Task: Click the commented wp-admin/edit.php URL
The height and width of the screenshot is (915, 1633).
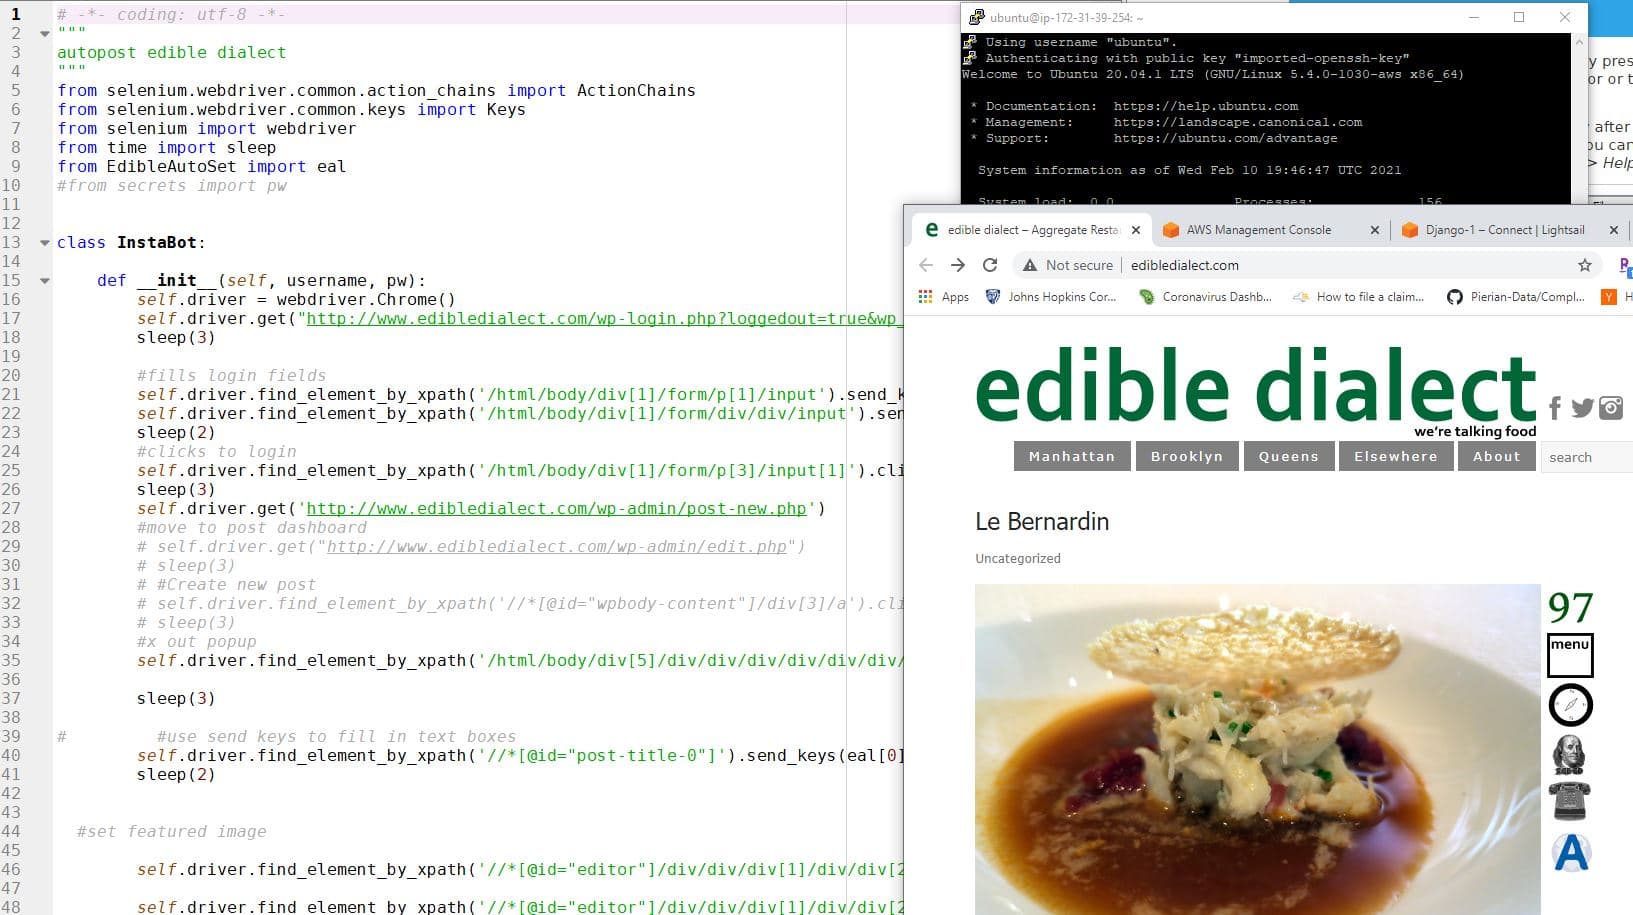Action: point(557,546)
